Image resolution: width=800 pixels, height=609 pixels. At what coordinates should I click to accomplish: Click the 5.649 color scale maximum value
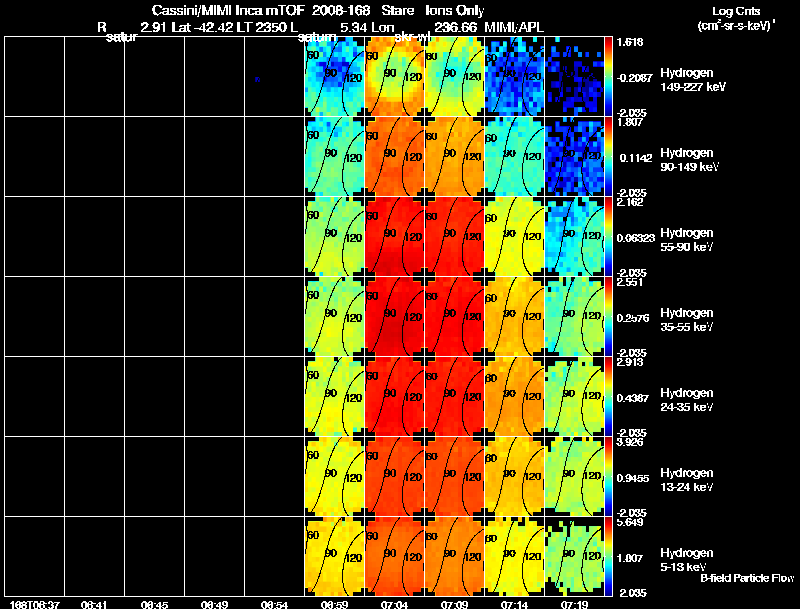[x=630, y=523]
